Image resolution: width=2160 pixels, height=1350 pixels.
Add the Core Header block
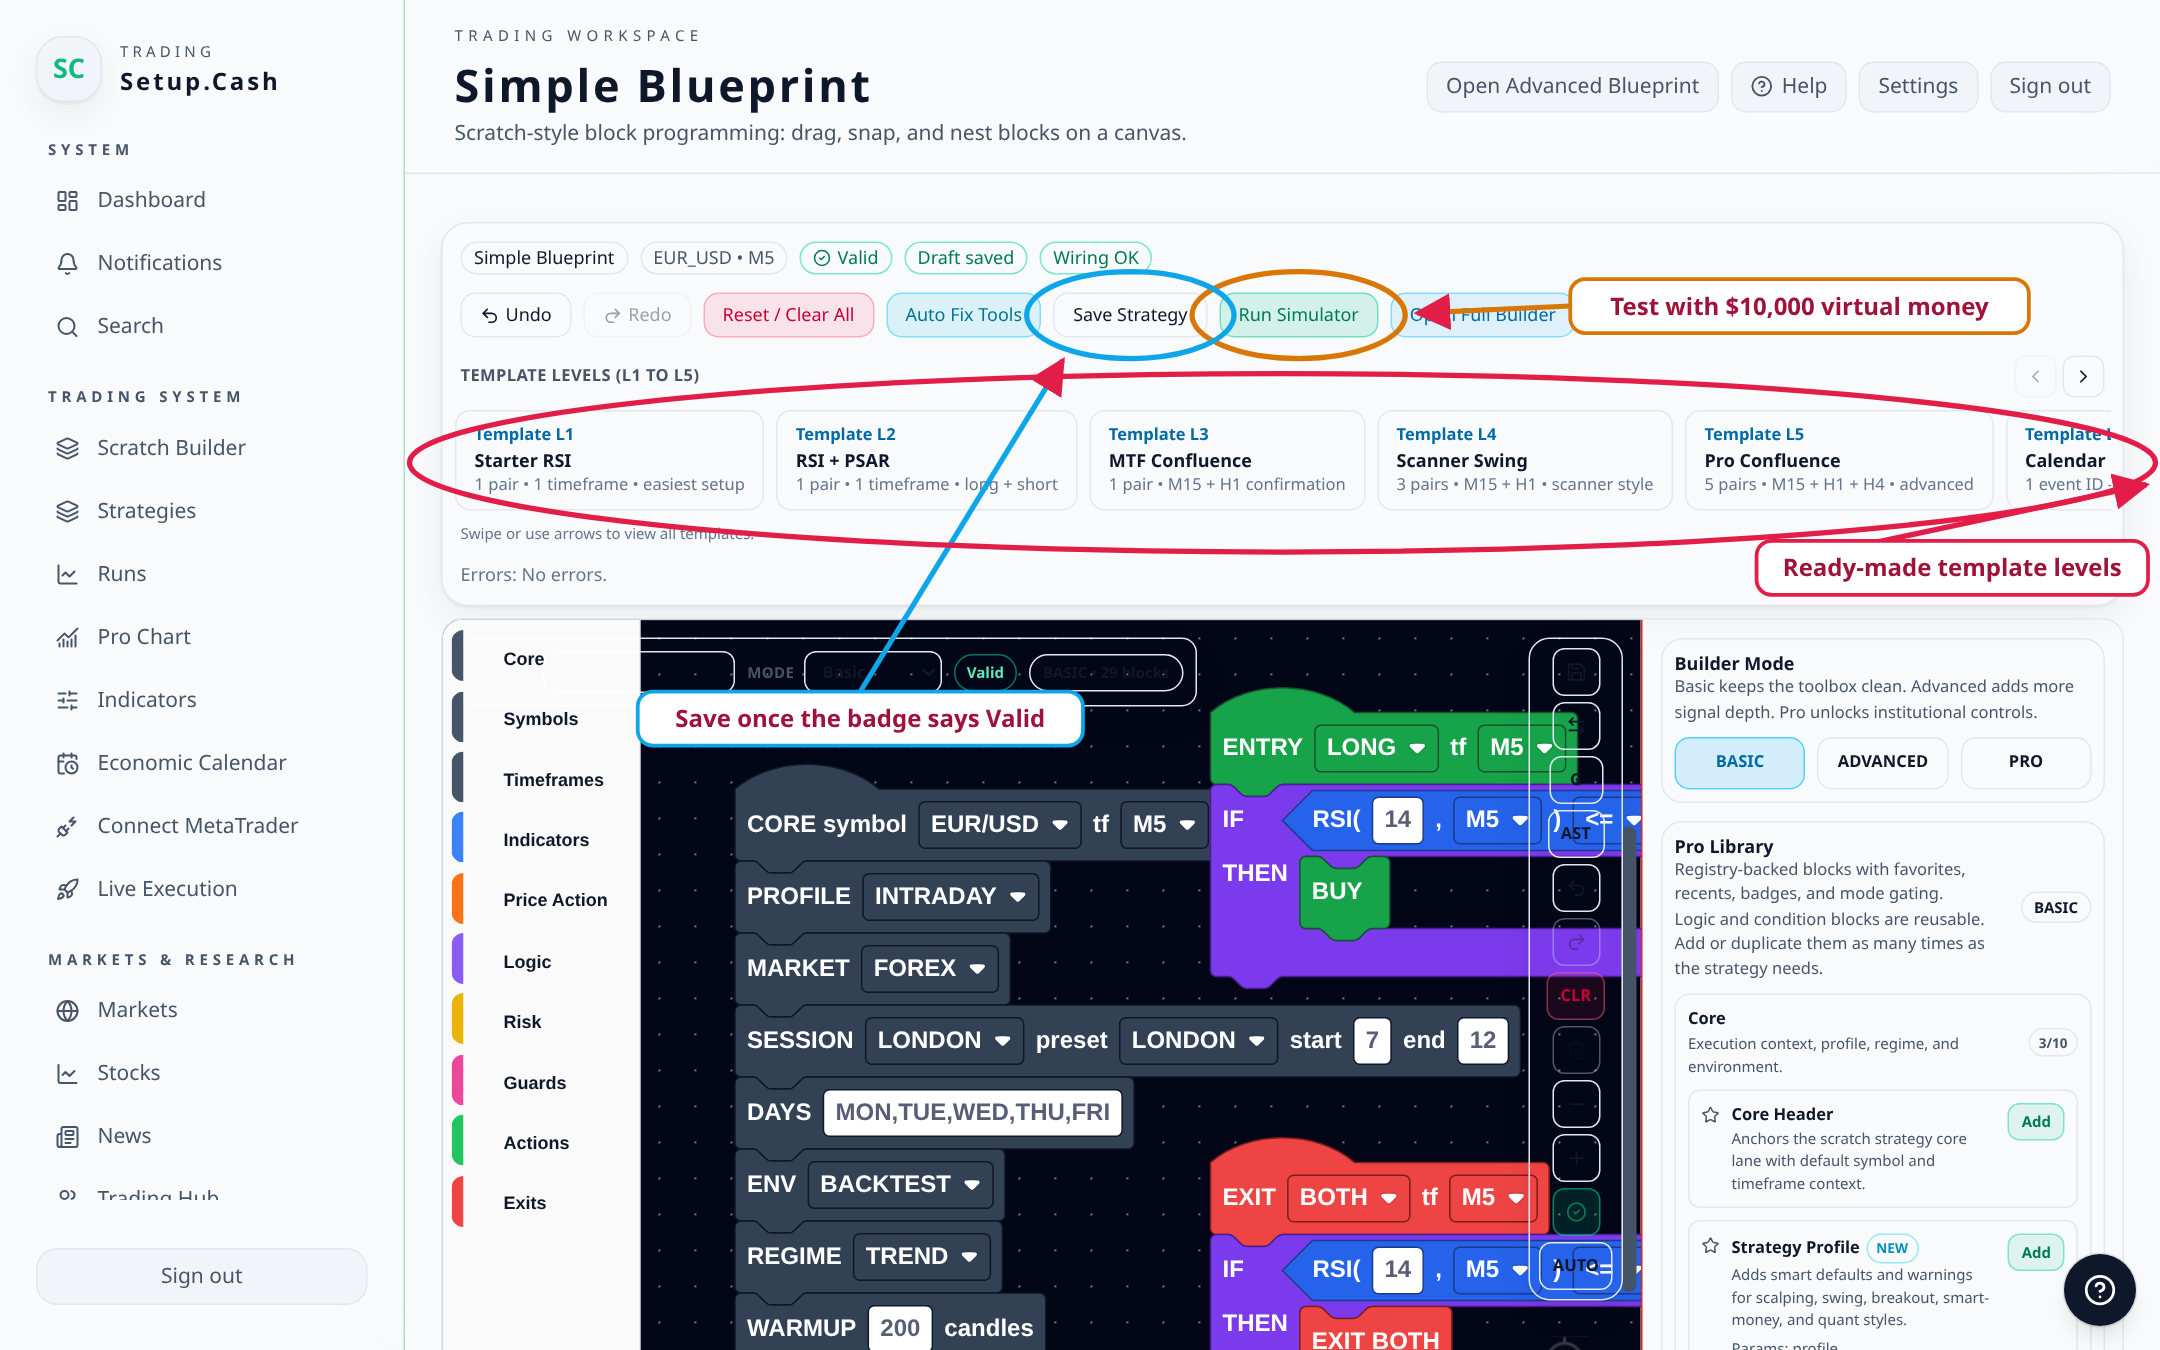click(2035, 1123)
